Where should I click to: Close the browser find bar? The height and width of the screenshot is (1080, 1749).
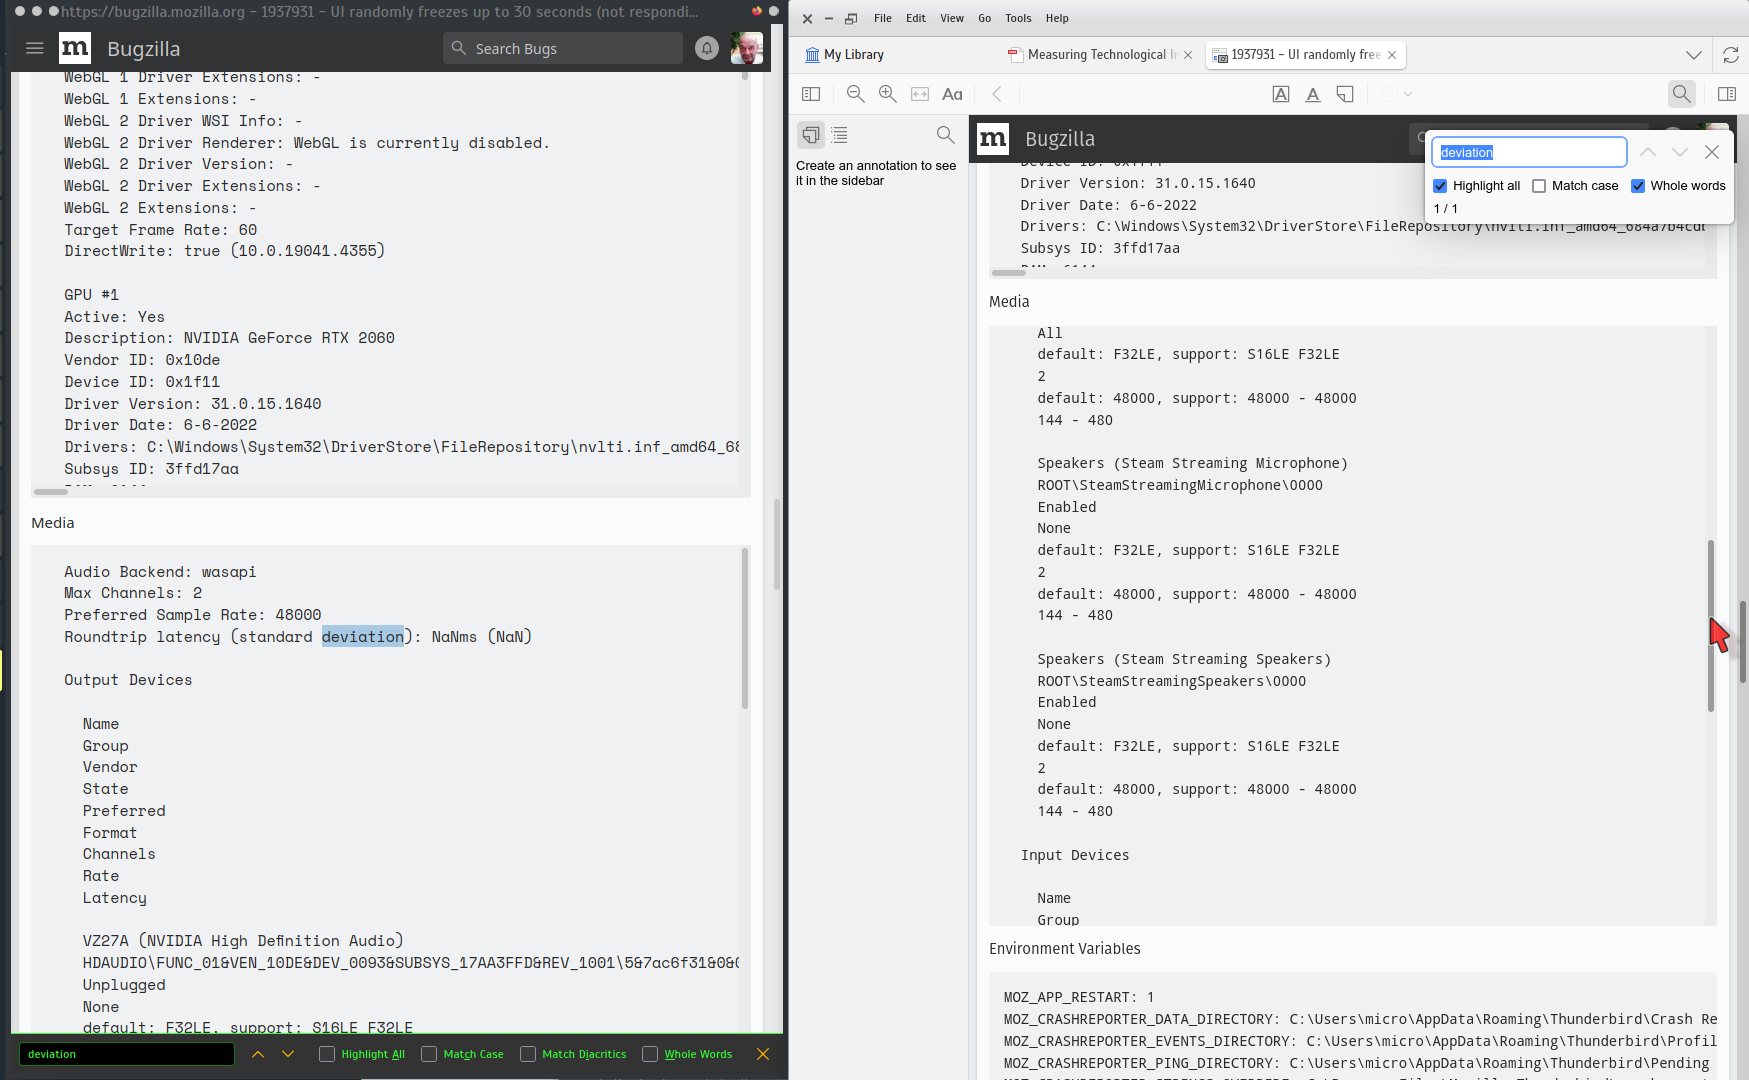point(763,1054)
